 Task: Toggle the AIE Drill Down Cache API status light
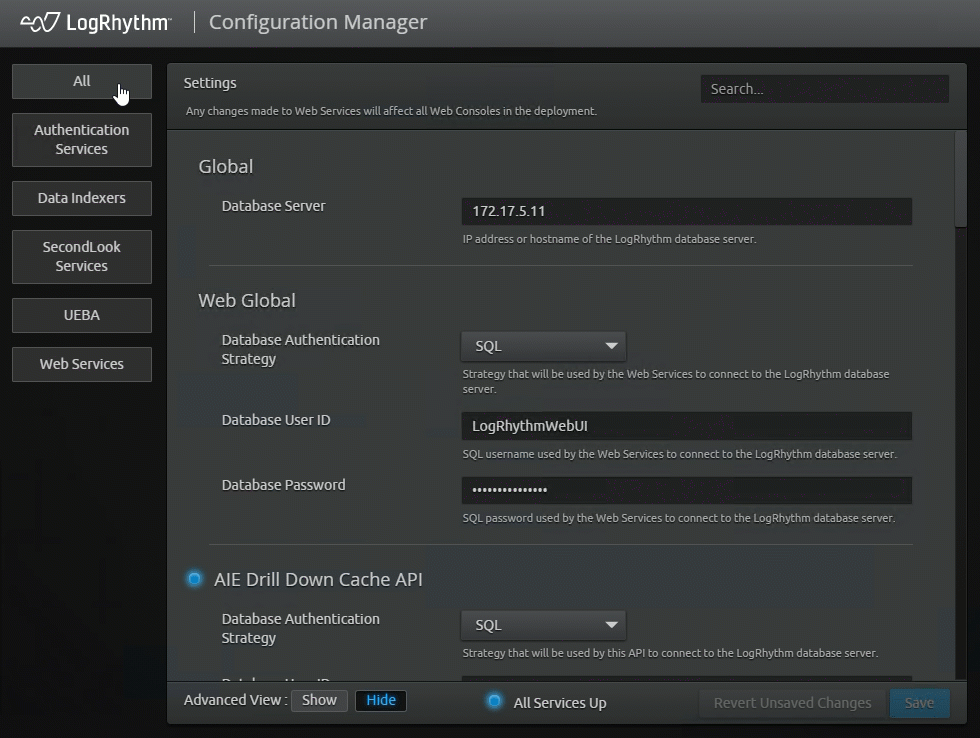195,578
